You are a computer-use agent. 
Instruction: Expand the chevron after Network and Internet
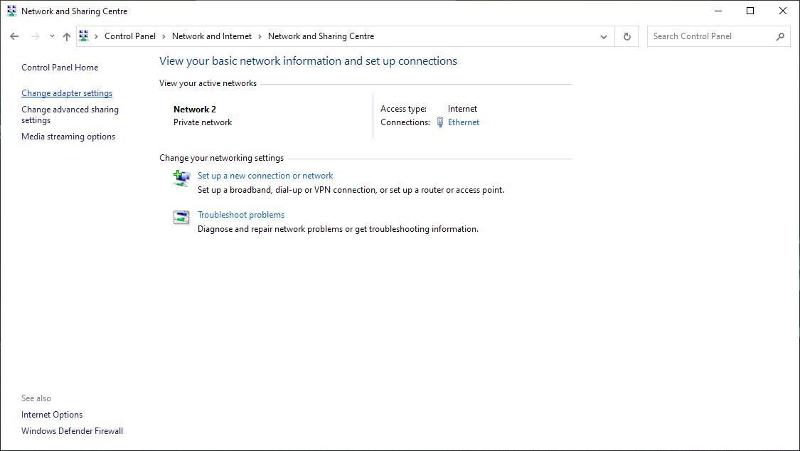tap(260, 36)
